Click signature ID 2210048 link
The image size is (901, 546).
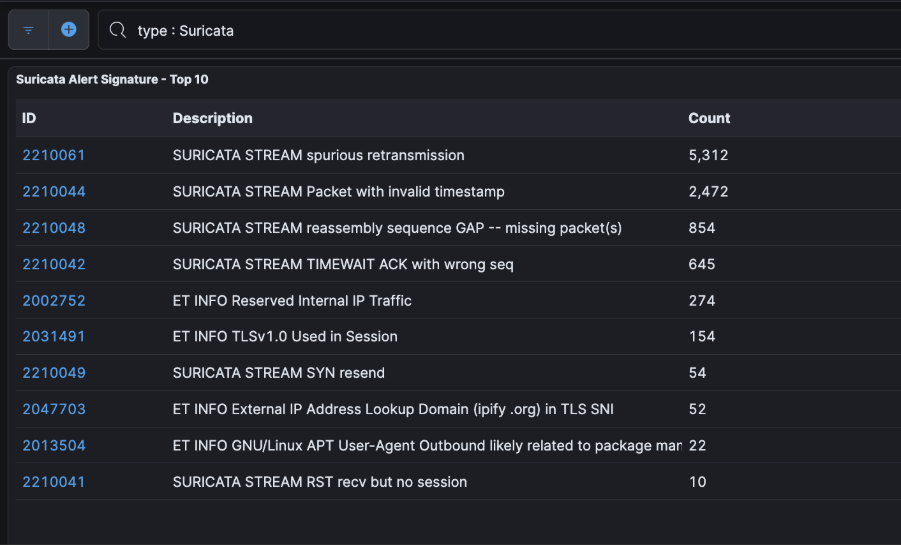[54, 228]
